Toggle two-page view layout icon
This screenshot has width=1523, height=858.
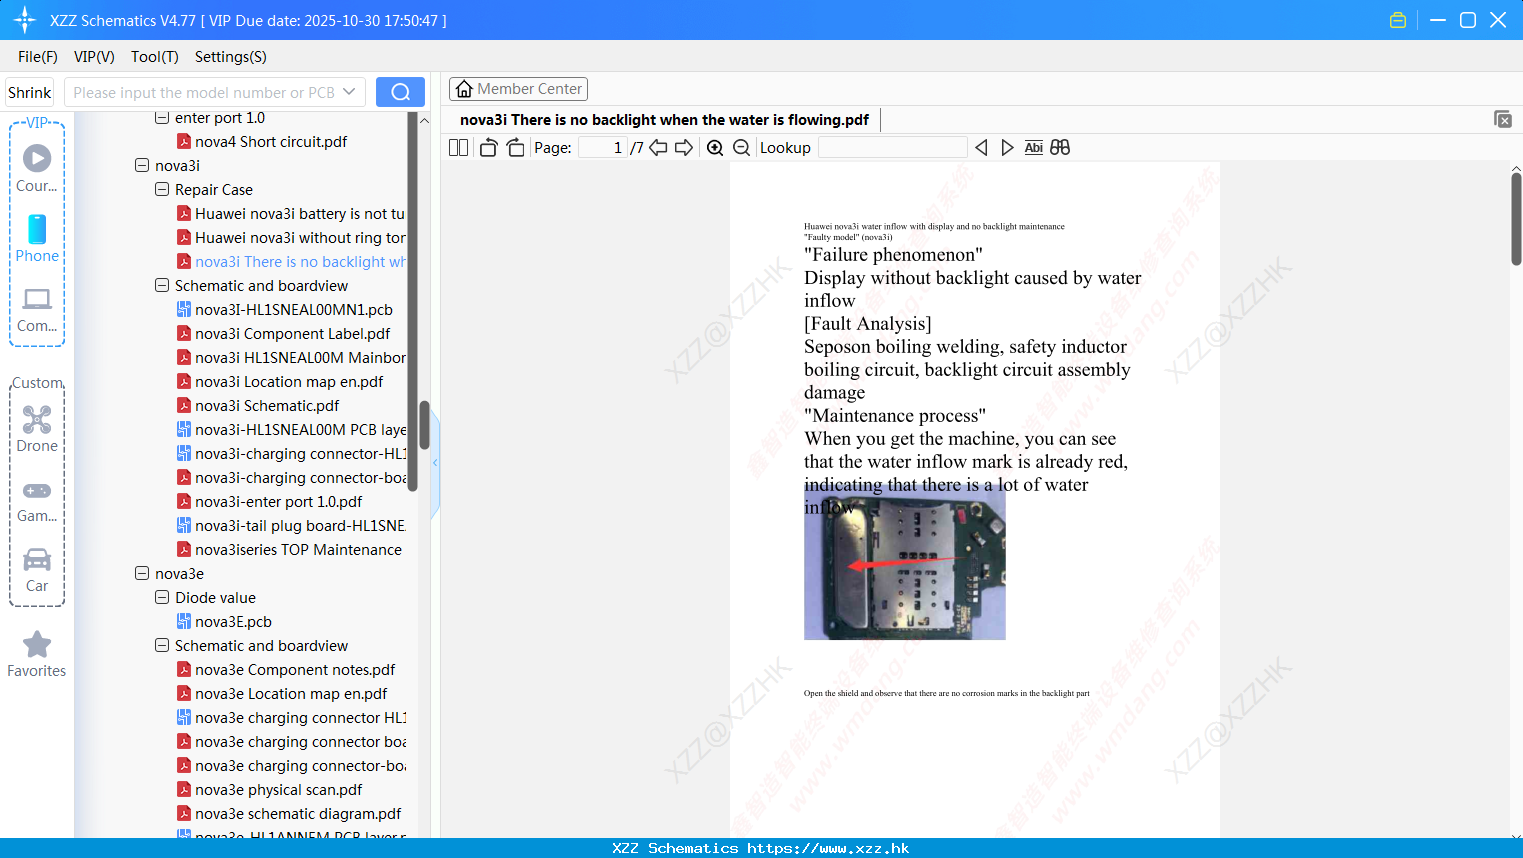click(458, 148)
